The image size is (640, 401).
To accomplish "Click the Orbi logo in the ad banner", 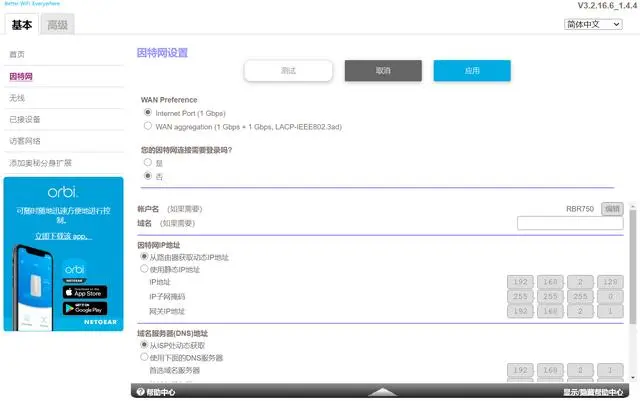I will pyautogui.click(x=63, y=192).
